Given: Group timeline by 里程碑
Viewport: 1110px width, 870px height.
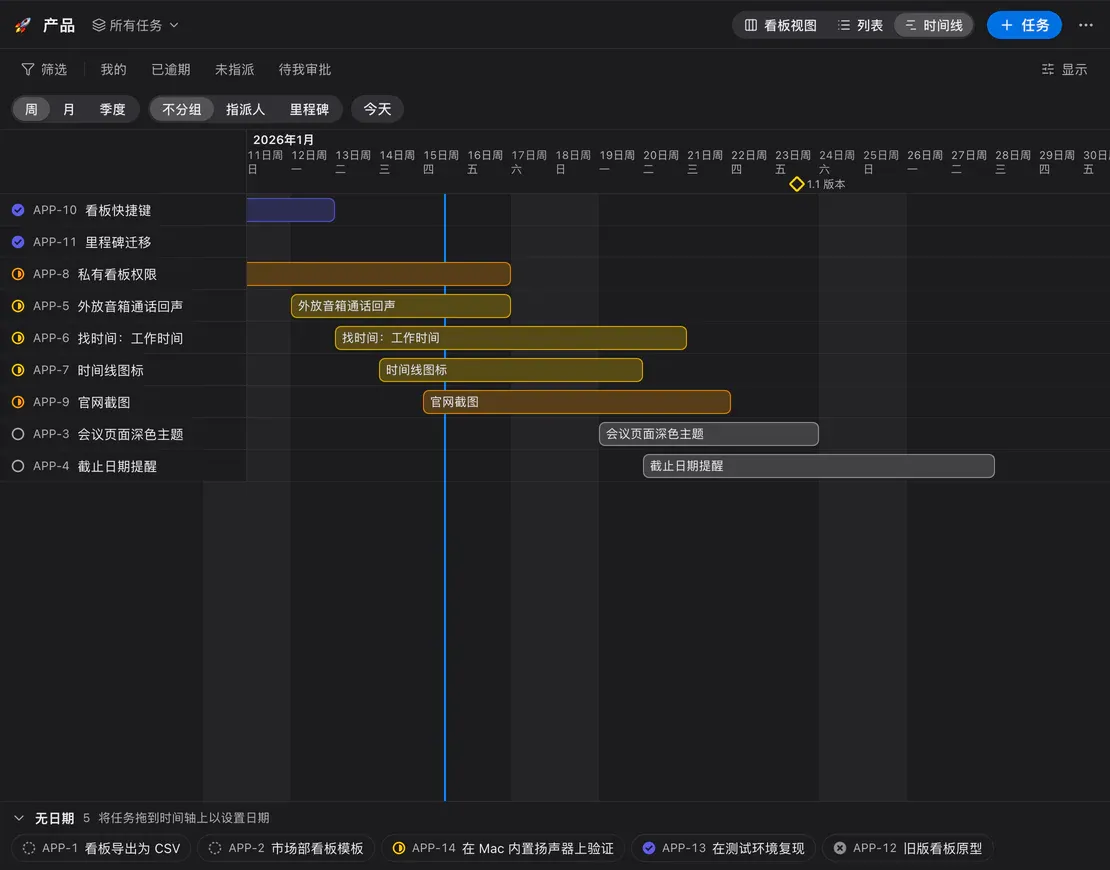Looking at the screenshot, I should point(309,109).
